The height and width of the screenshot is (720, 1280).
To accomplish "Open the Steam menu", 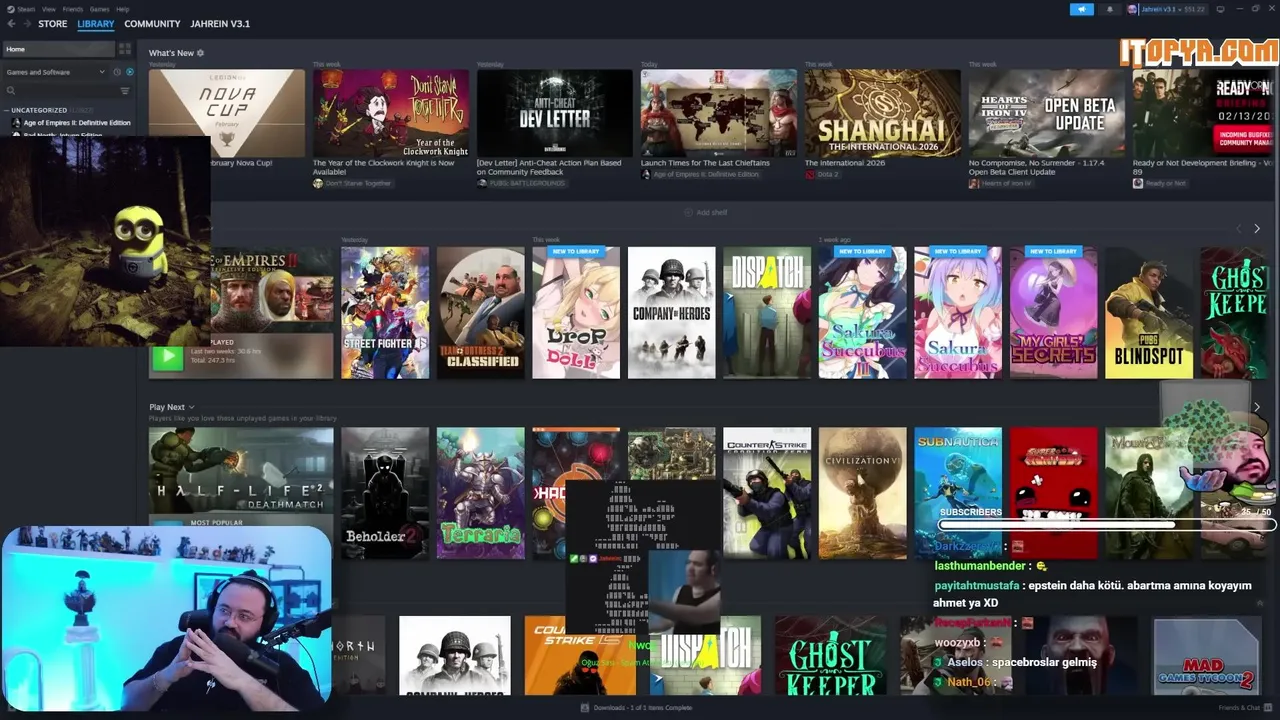I will [x=23, y=9].
